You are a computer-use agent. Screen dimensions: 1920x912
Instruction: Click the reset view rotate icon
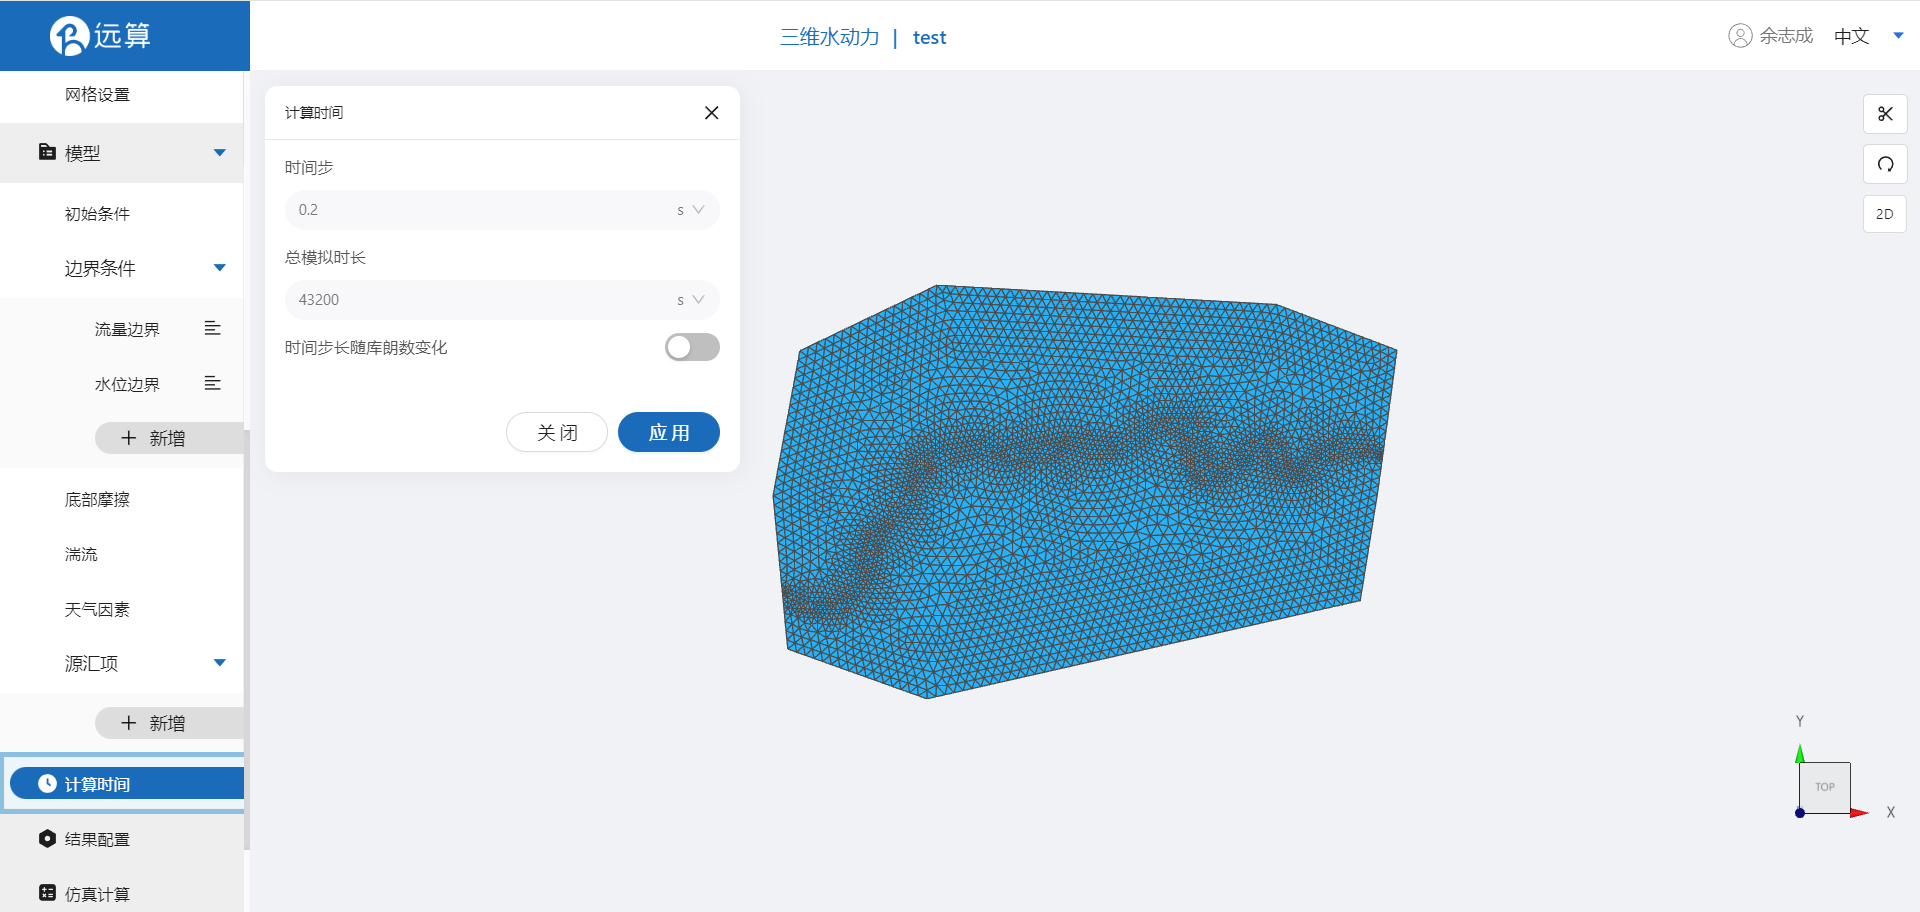(x=1885, y=164)
